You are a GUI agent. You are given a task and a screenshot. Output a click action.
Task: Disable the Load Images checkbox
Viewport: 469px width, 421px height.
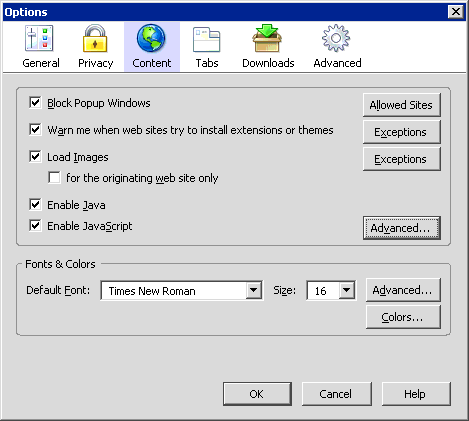click(x=35, y=156)
